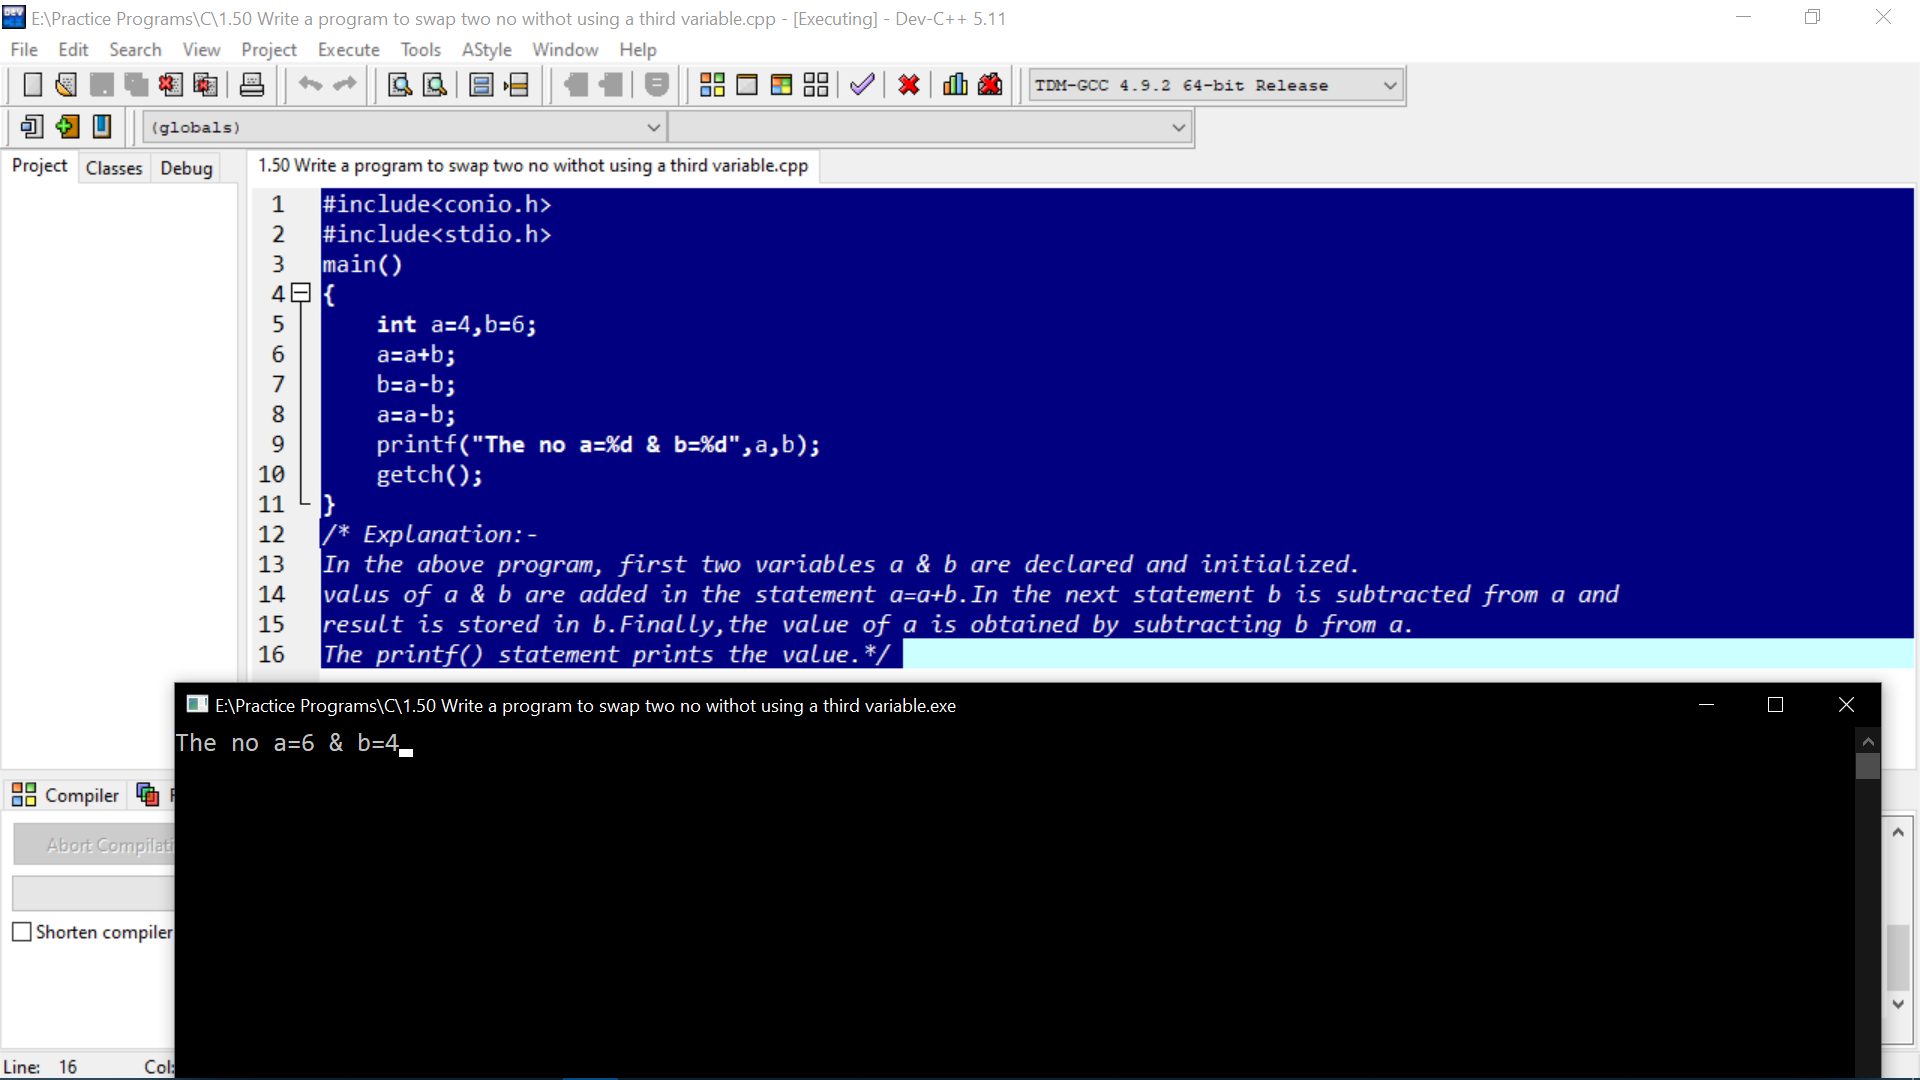Click the Close file toolbar icon

(170, 85)
